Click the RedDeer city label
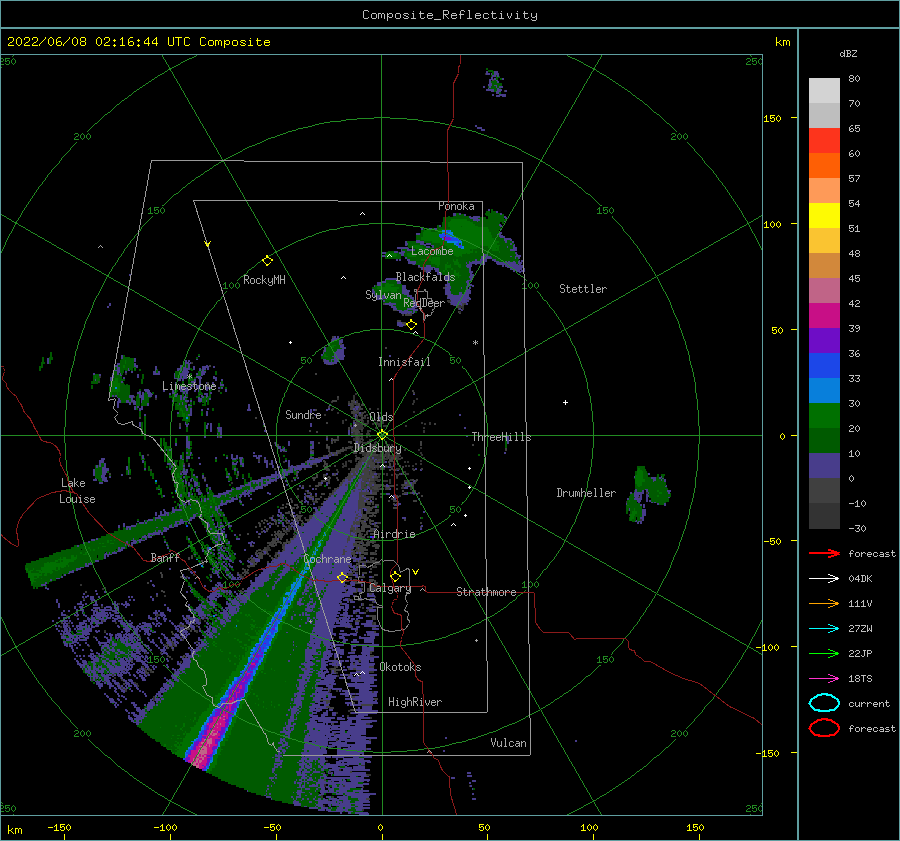The image size is (900, 841). point(424,303)
